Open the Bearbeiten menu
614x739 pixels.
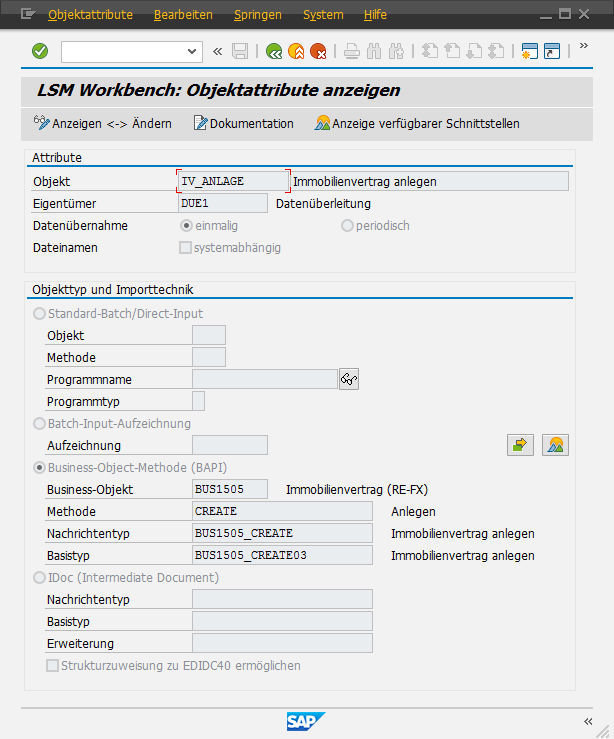click(x=183, y=15)
